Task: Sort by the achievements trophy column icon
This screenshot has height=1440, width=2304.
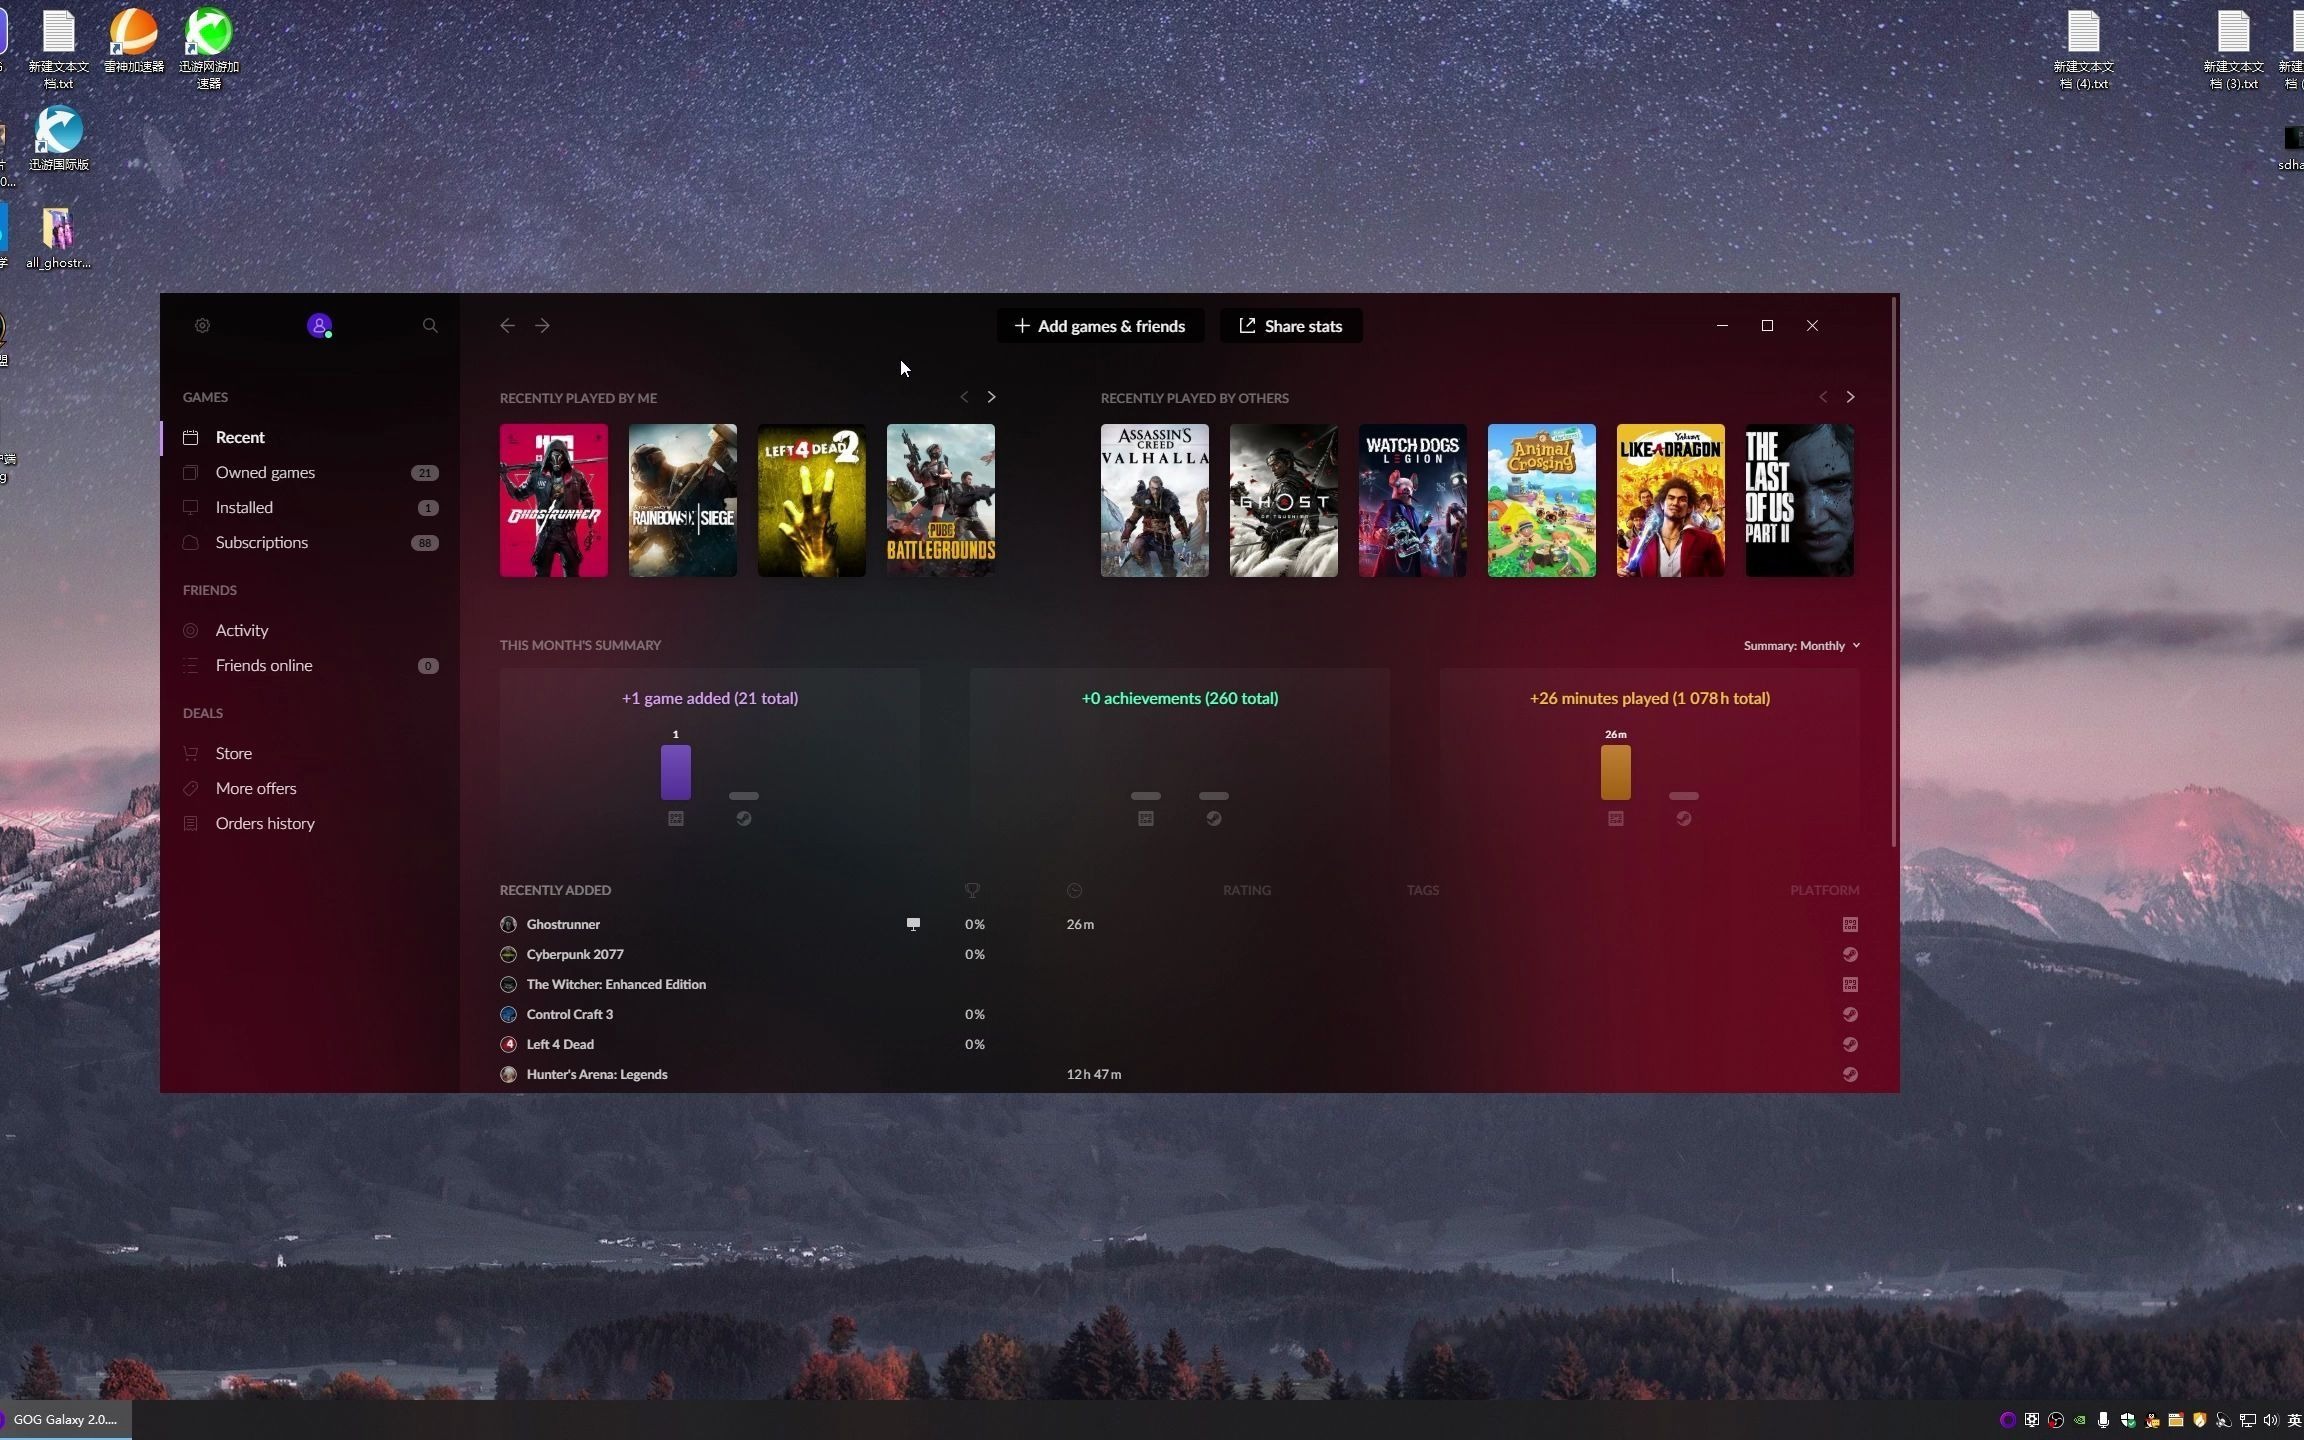Action: (x=972, y=890)
